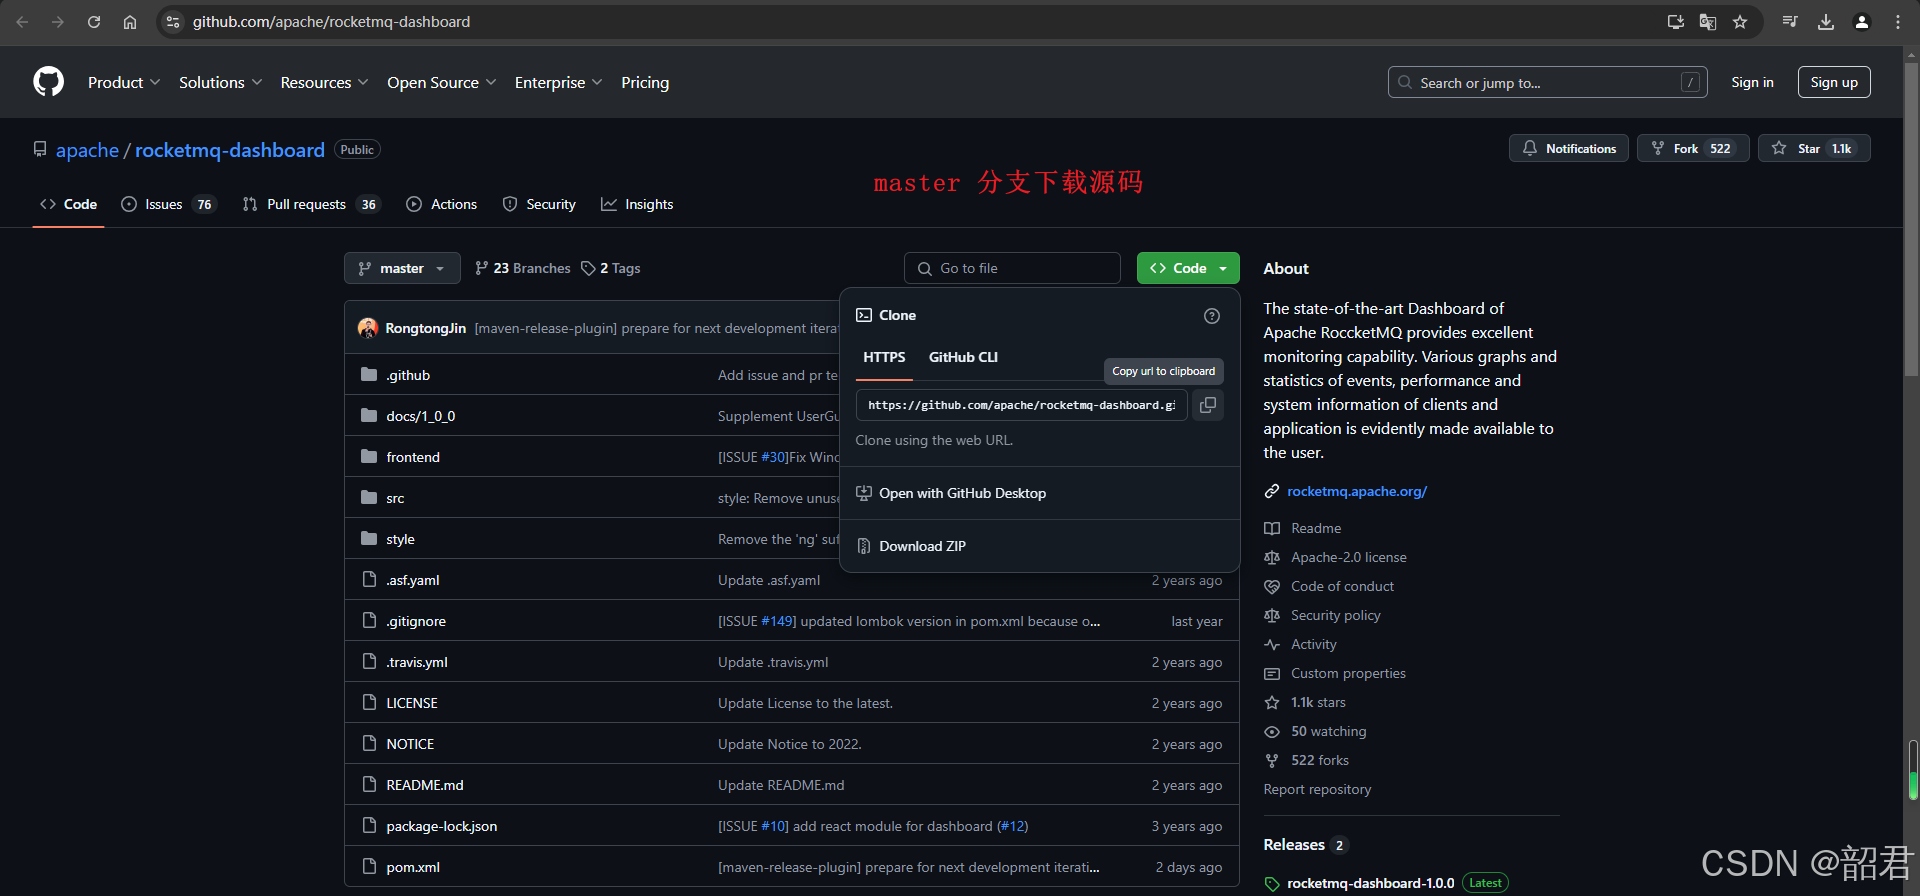Click RongtongJin avatar image
Viewport: 1920px width, 896px height.
click(x=368, y=328)
